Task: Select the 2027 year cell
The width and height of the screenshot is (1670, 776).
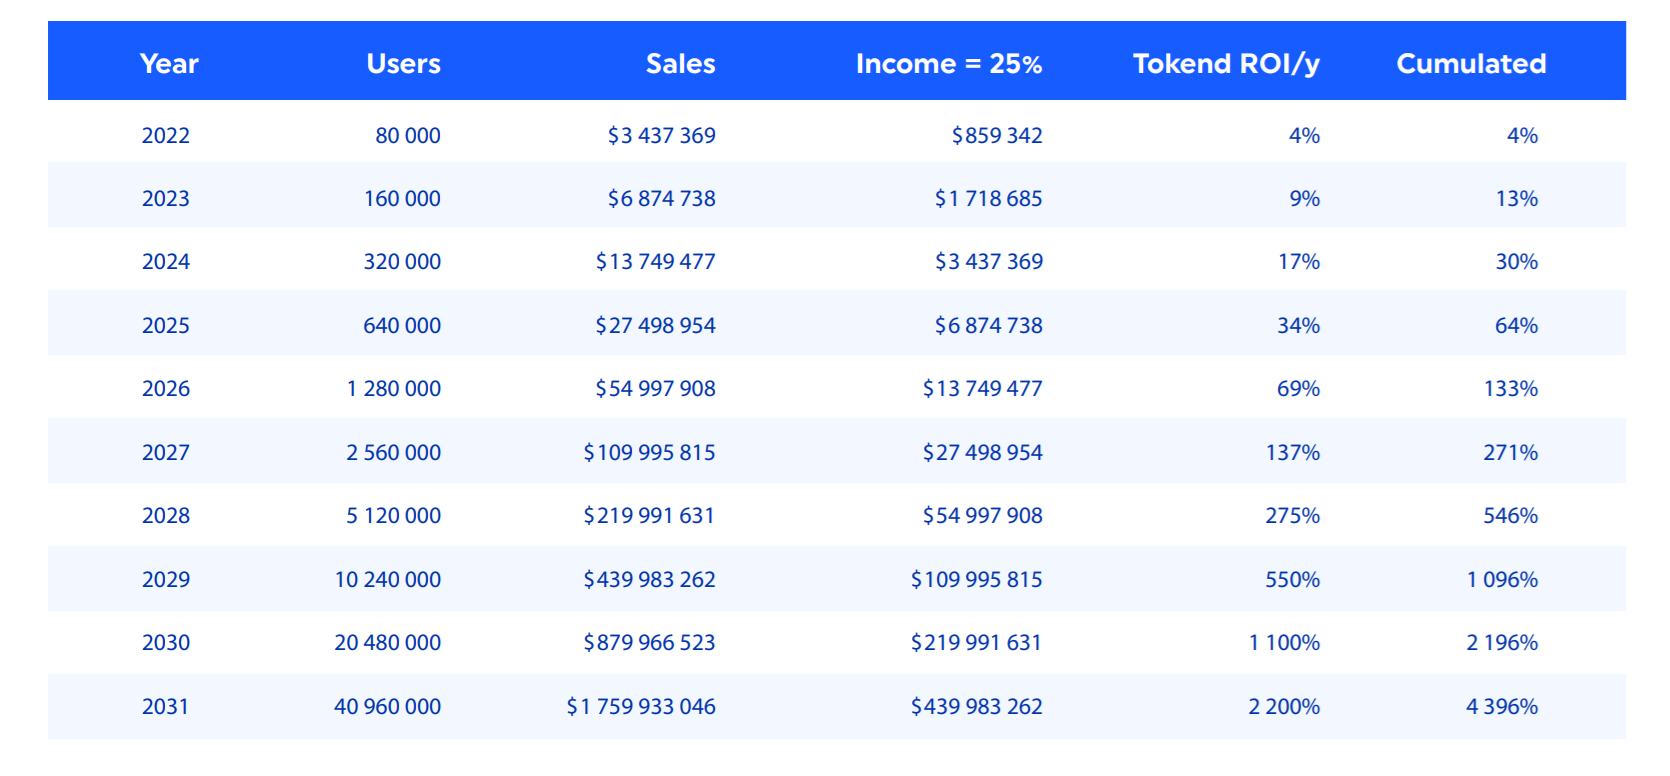Action: click(x=166, y=452)
